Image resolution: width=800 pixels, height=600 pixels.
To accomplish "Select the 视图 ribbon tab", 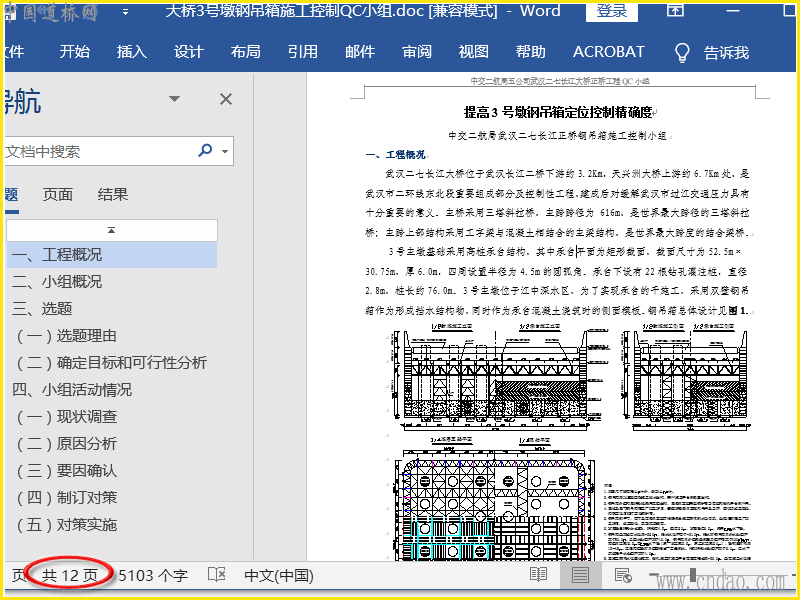I will (473, 52).
